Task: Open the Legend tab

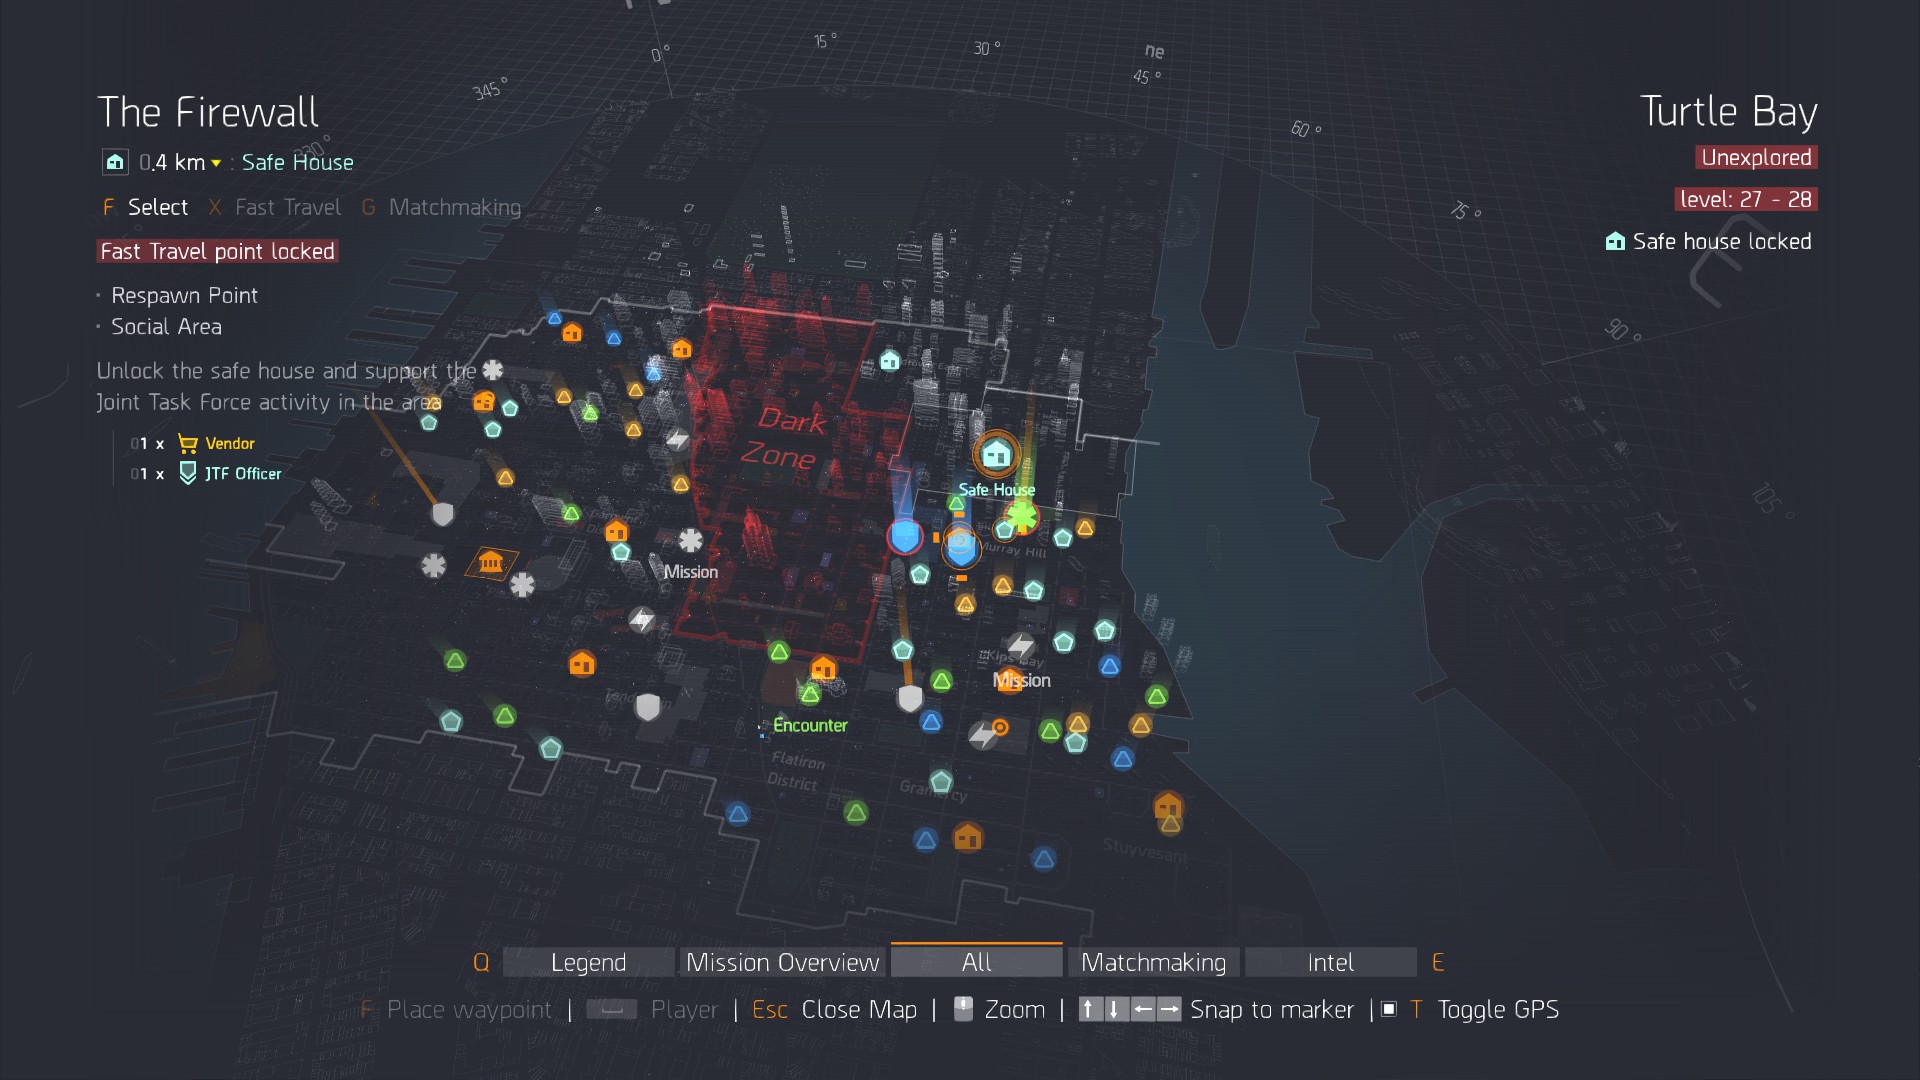Action: coord(588,962)
